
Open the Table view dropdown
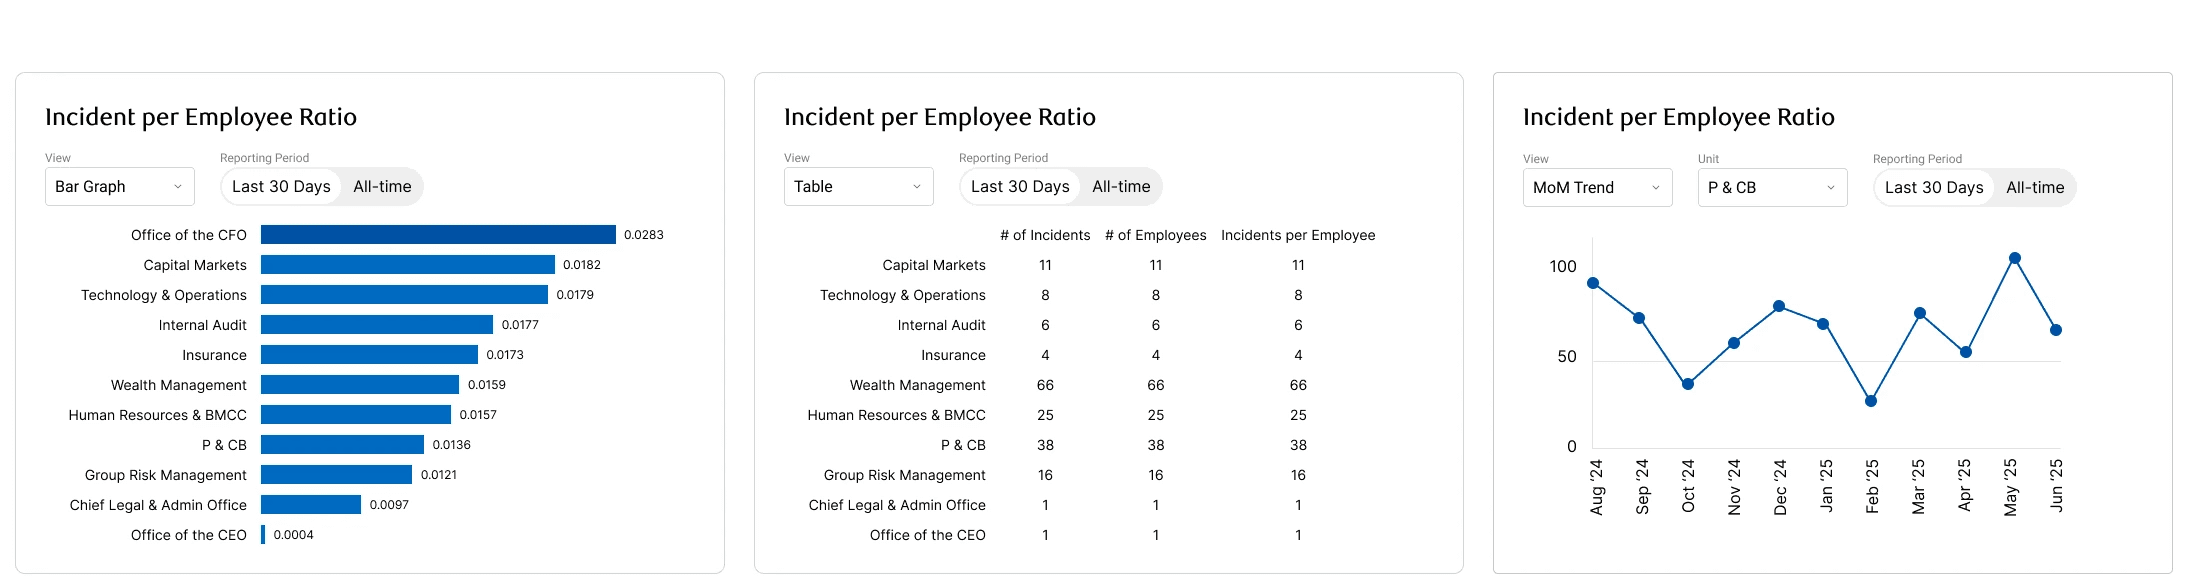[858, 187]
